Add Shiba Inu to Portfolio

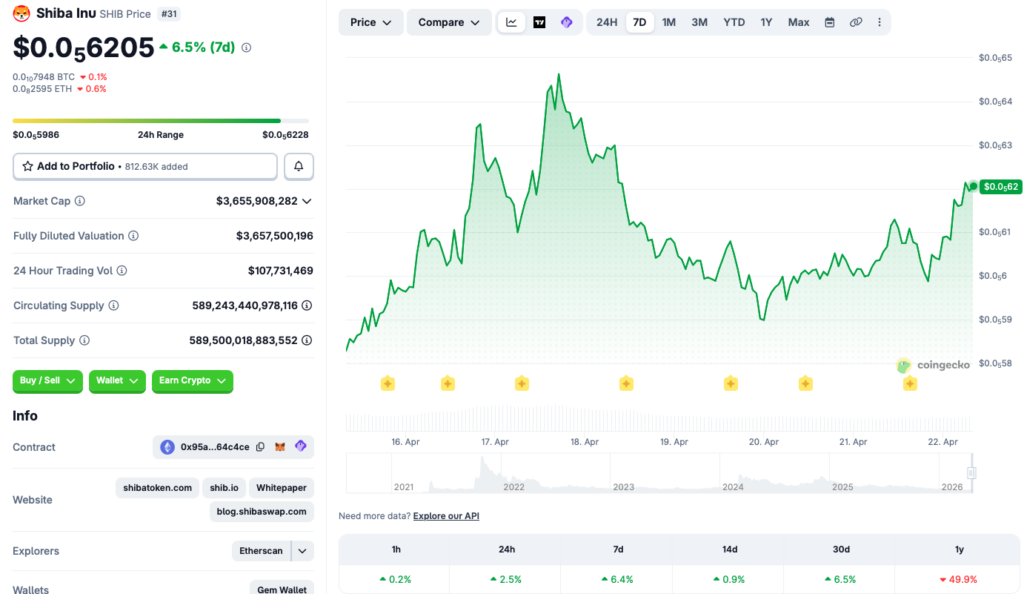[145, 166]
